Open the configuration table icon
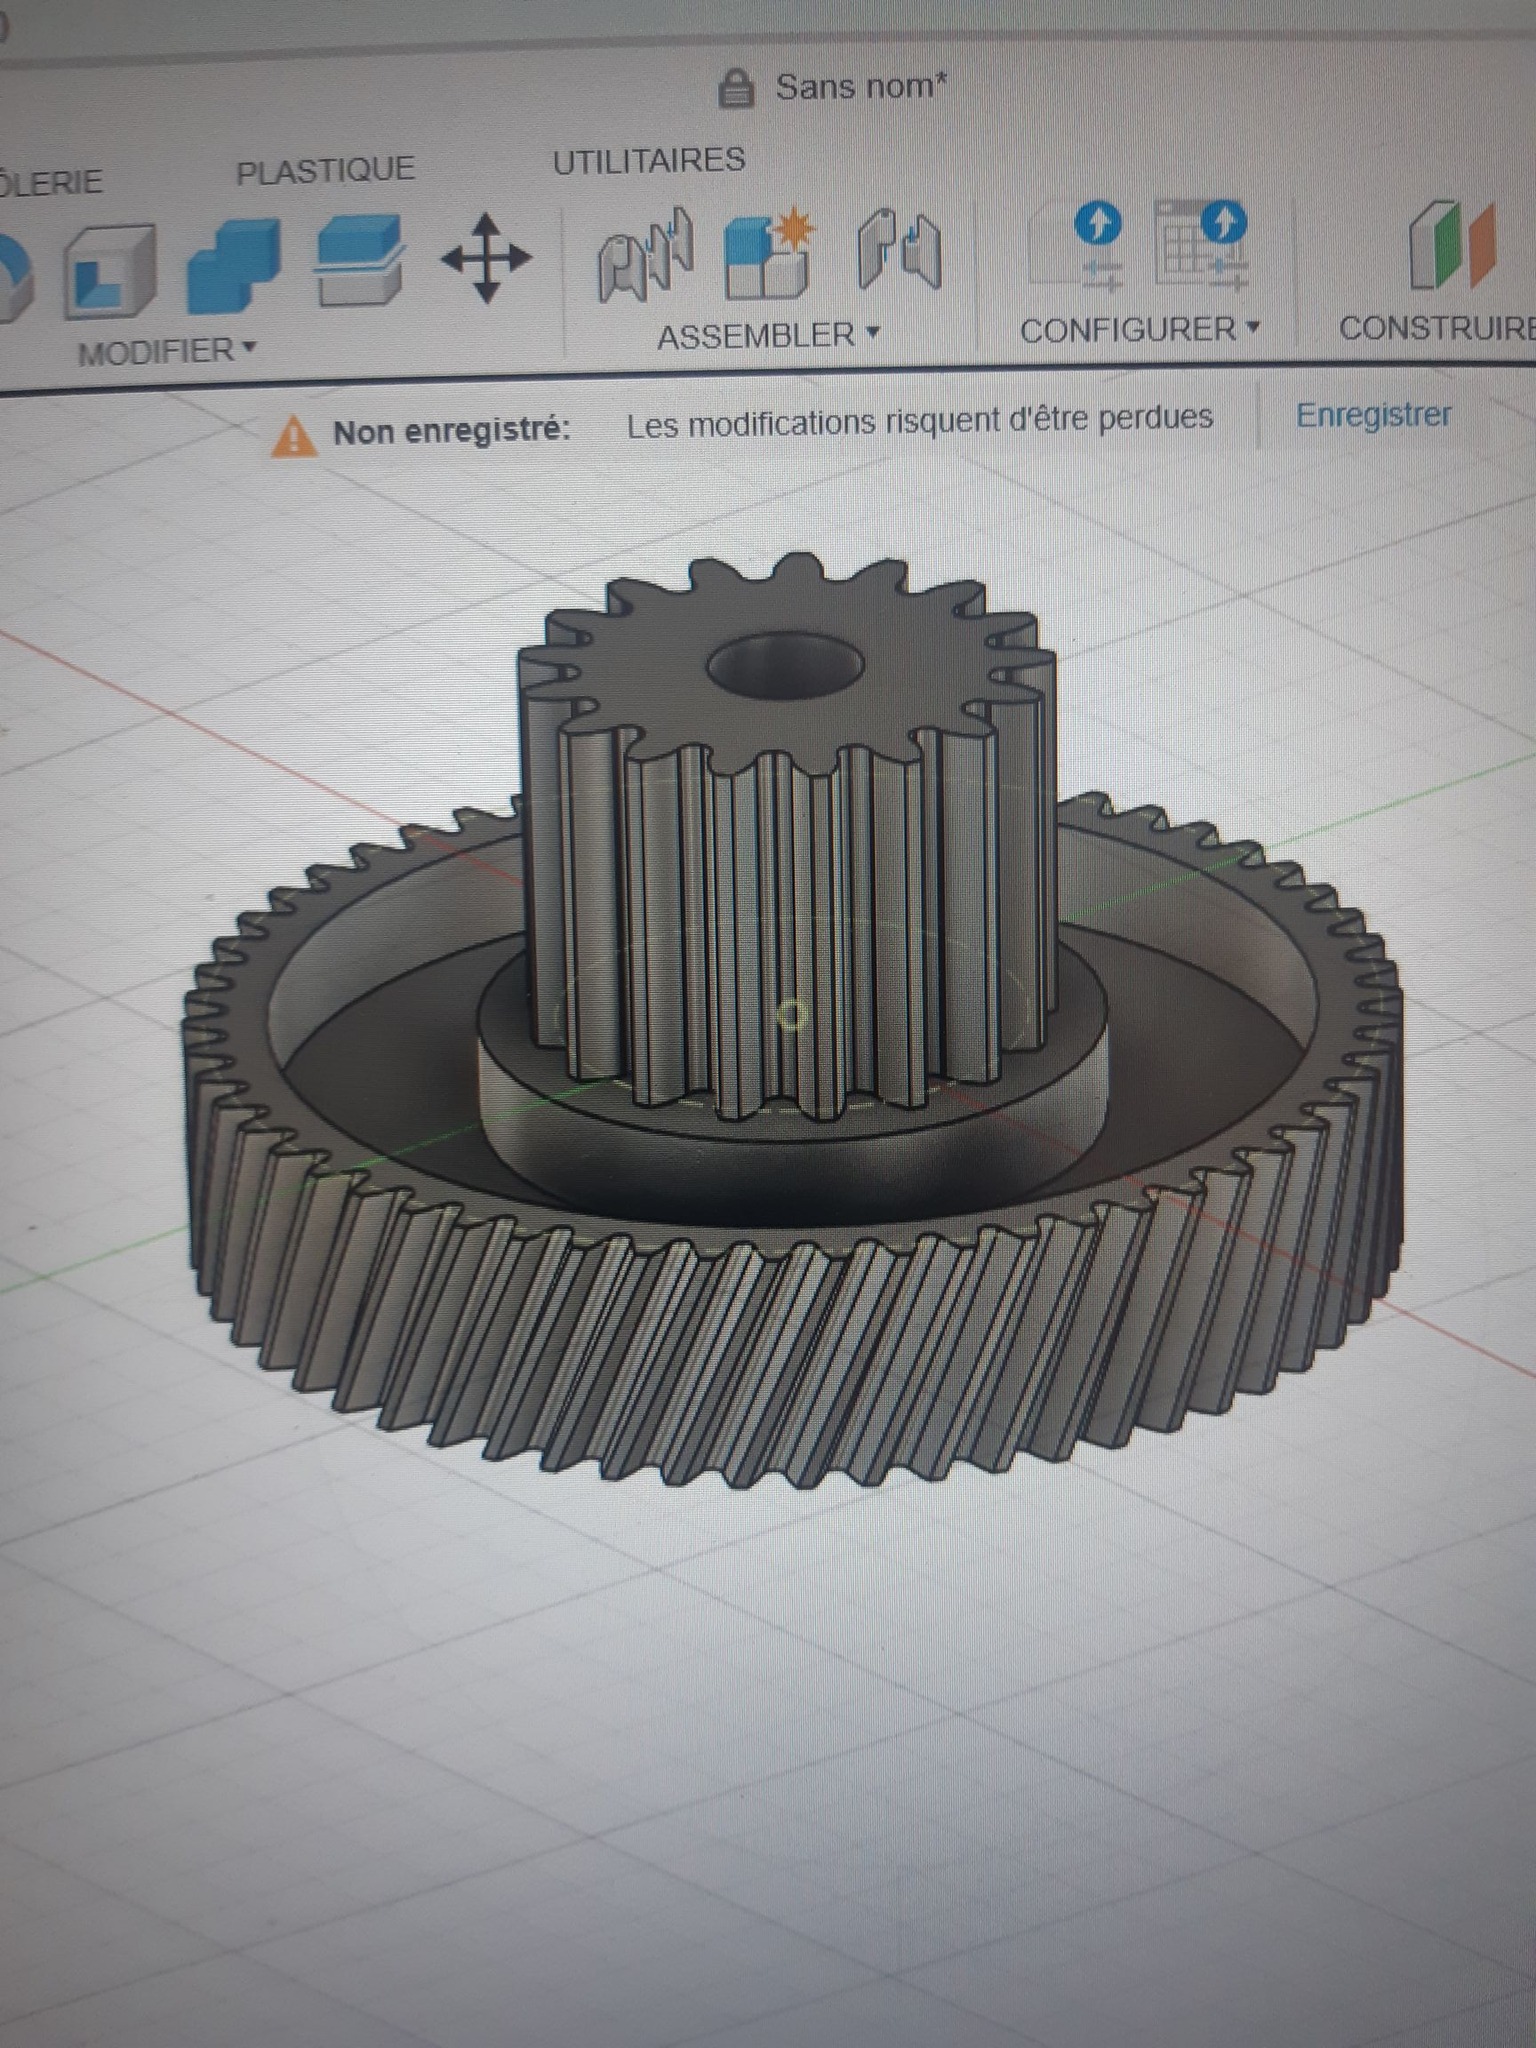Viewport: 1536px width, 2048px height. pos(1201,243)
